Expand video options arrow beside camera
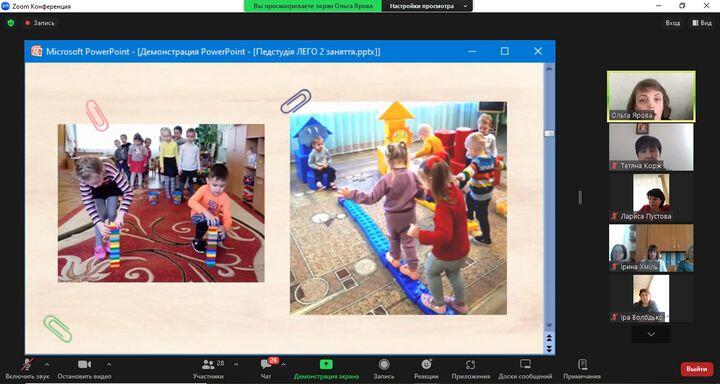The width and height of the screenshot is (720, 384). (109, 365)
